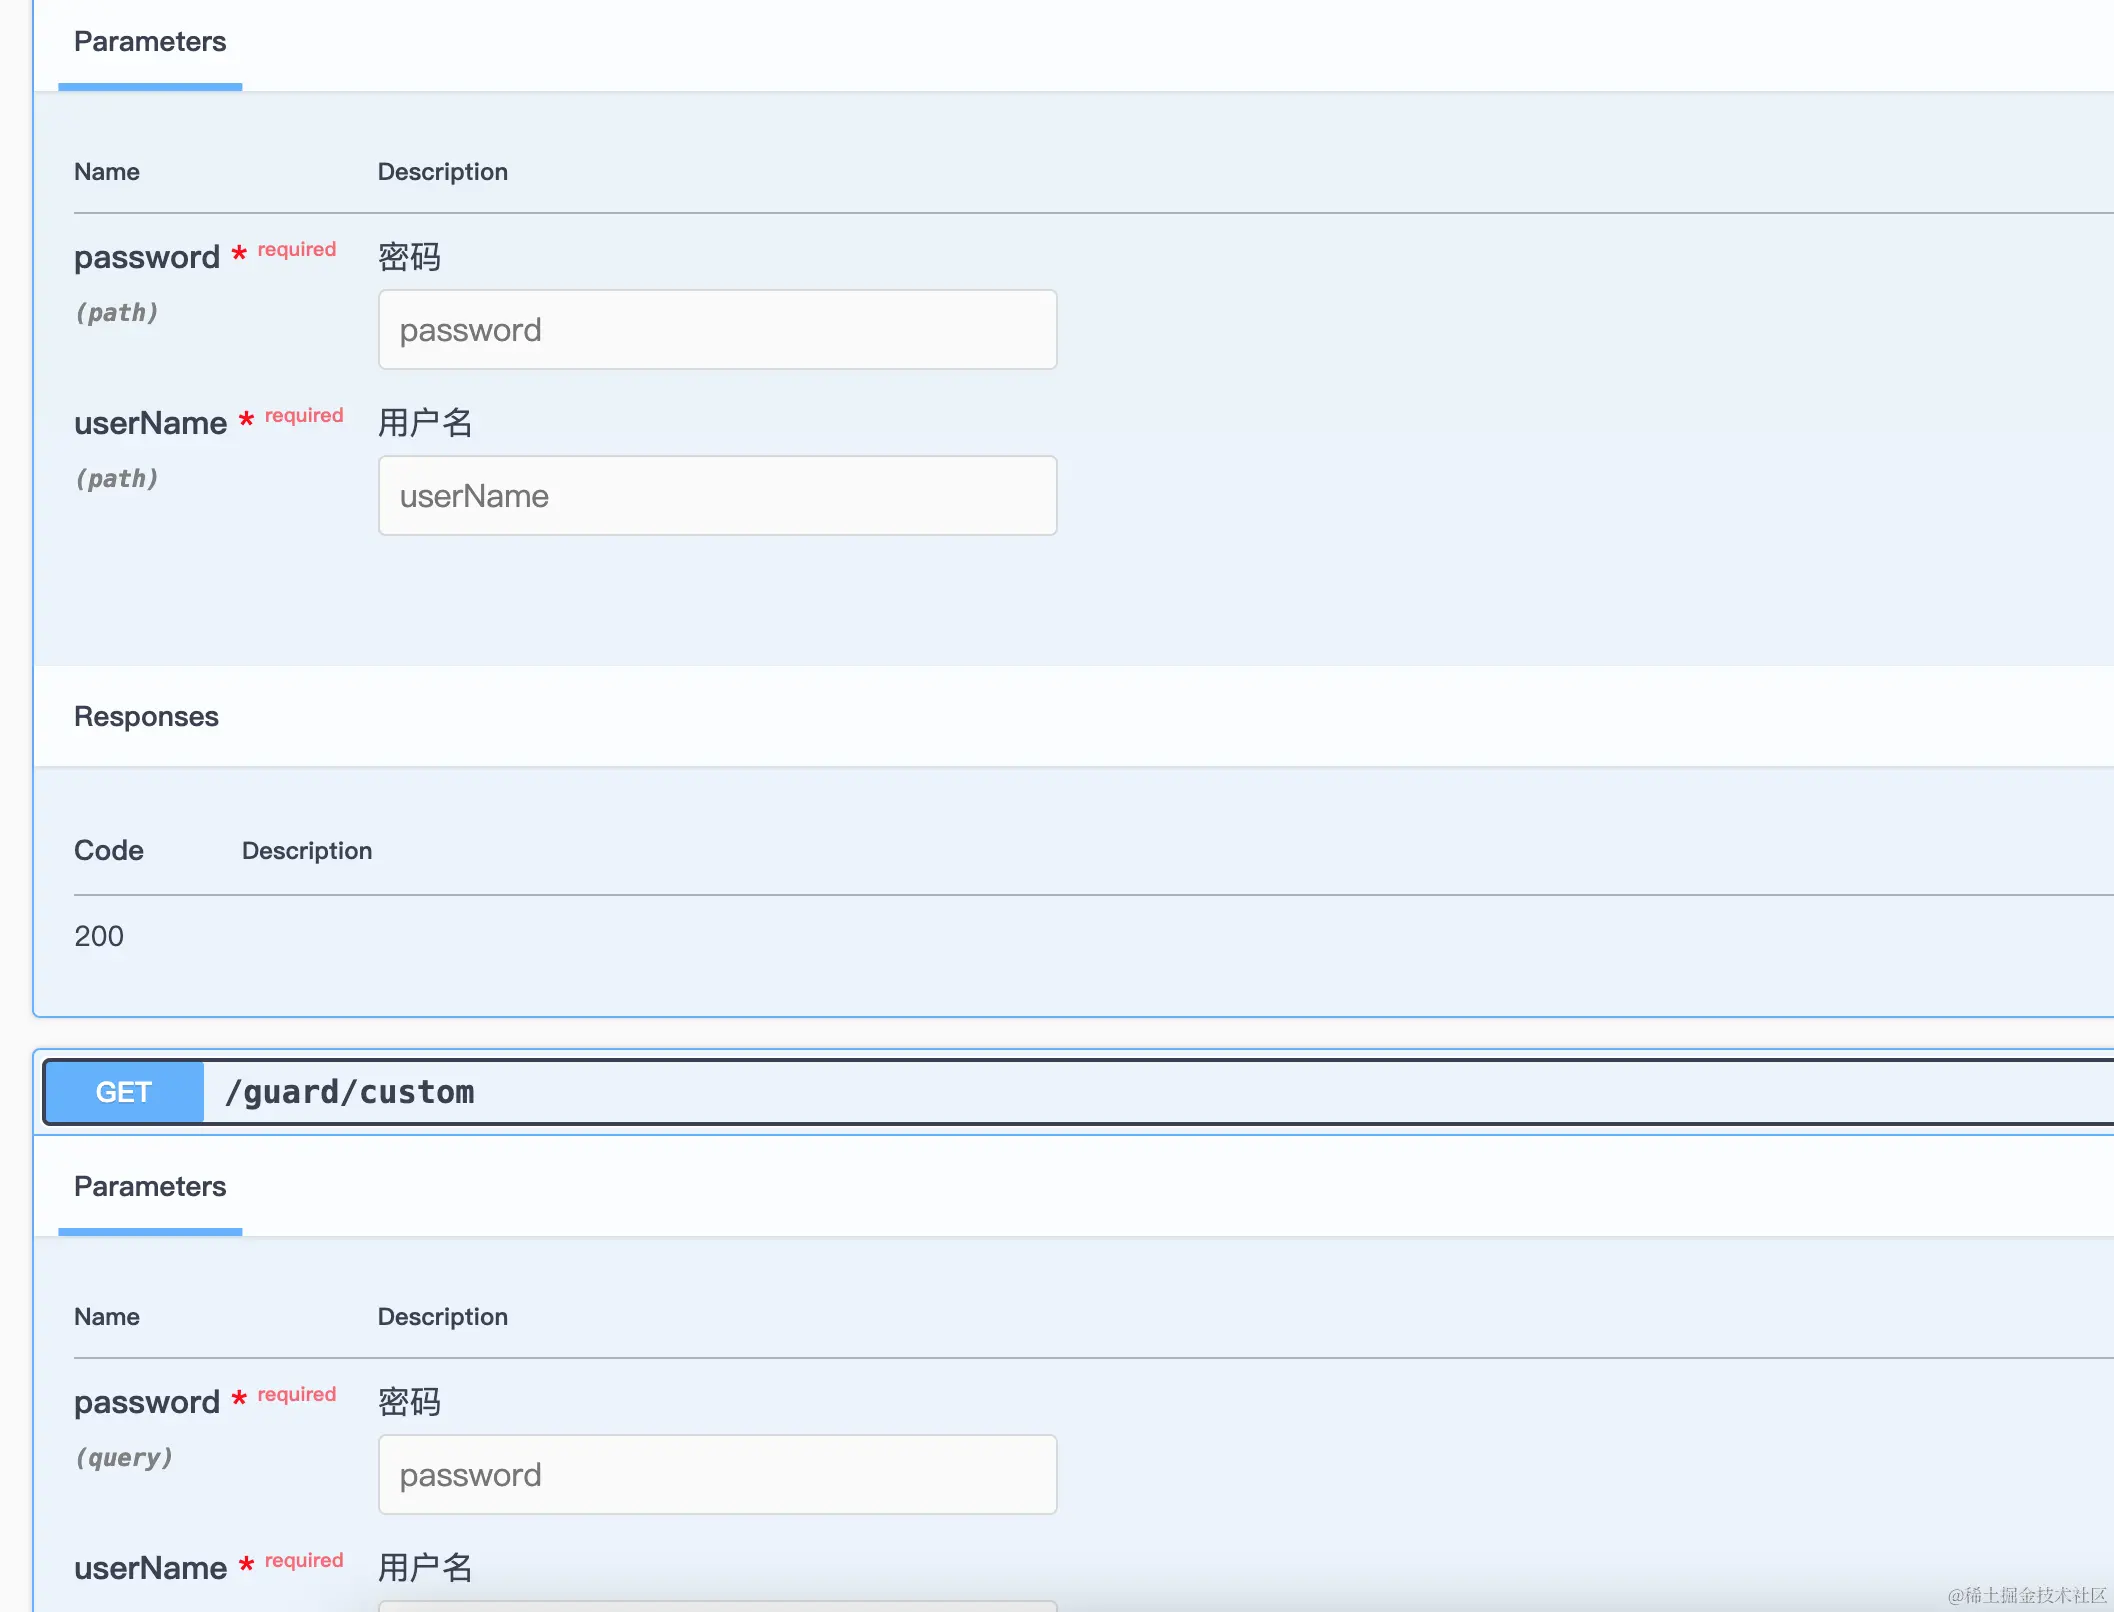Select the Parameters tab under /guard/custom
Image resolution: width=2114 pixels, height=1612 pixels.
[150, 1187]
